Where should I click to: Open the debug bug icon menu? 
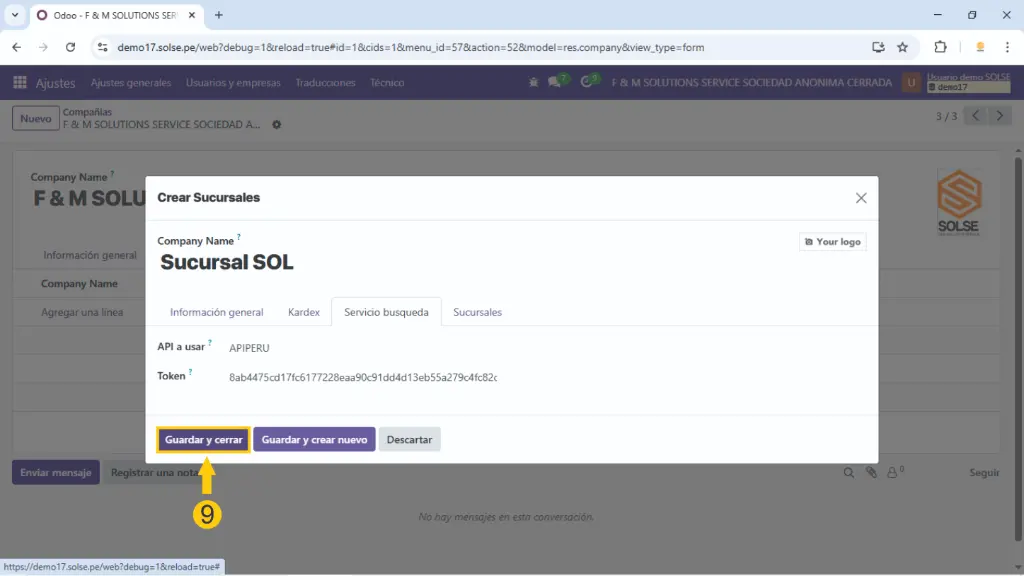coord(533,83)
